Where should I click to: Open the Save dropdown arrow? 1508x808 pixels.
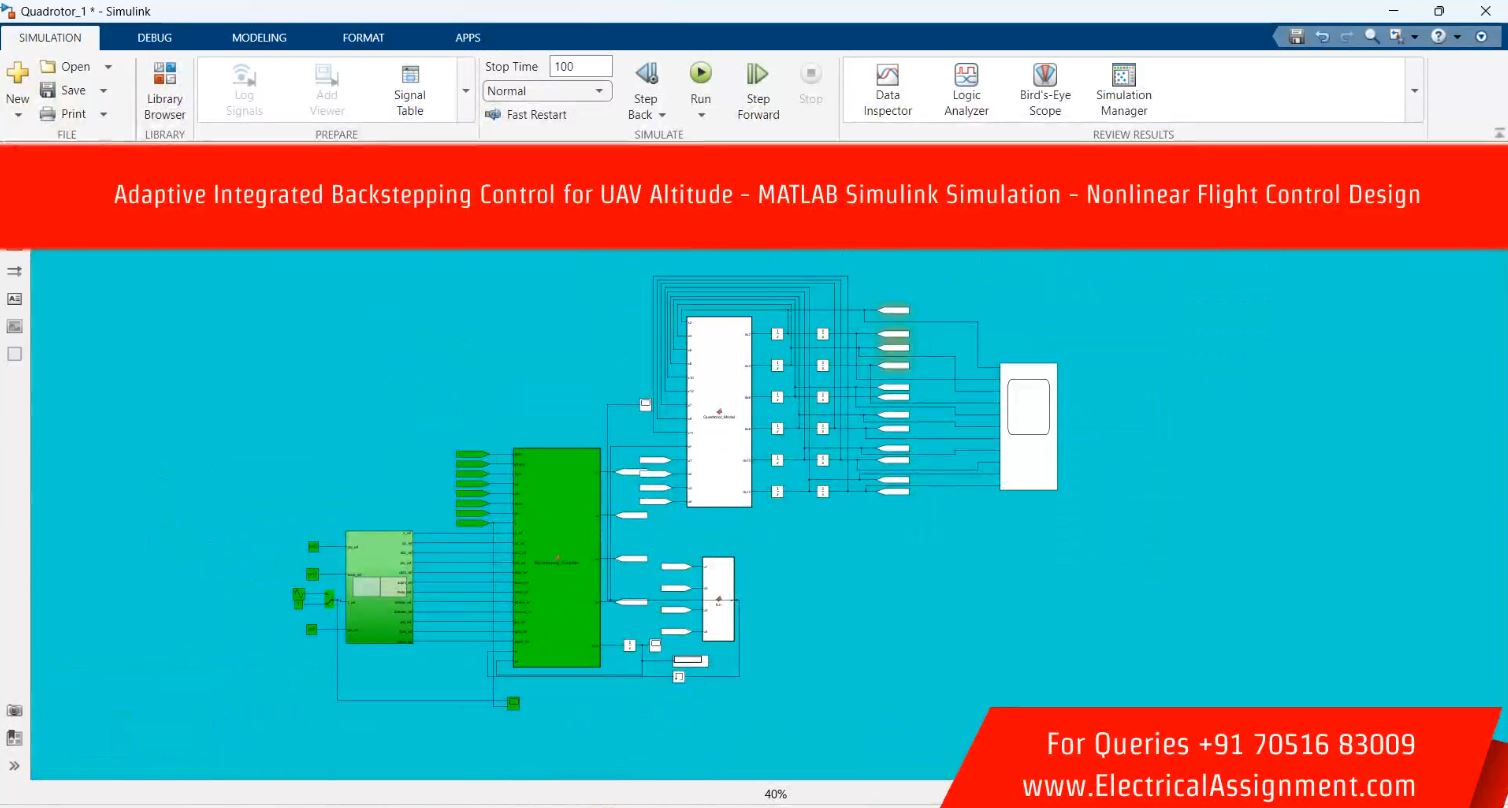point(103,91)
